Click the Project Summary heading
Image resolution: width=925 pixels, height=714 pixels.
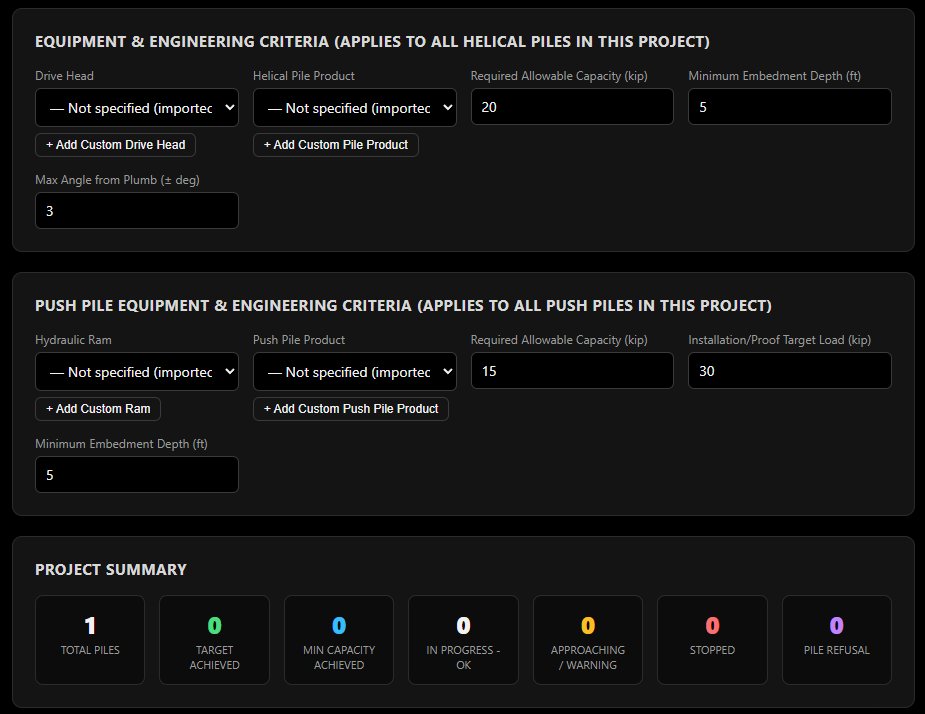pos(111,569)
